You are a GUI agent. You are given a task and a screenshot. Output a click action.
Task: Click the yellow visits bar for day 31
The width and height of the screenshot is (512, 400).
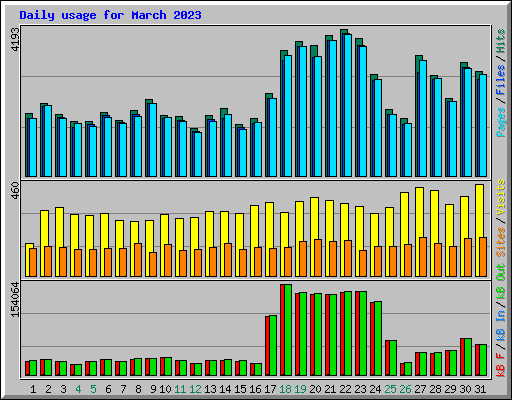pyautogui.click(x=479, y=211)
